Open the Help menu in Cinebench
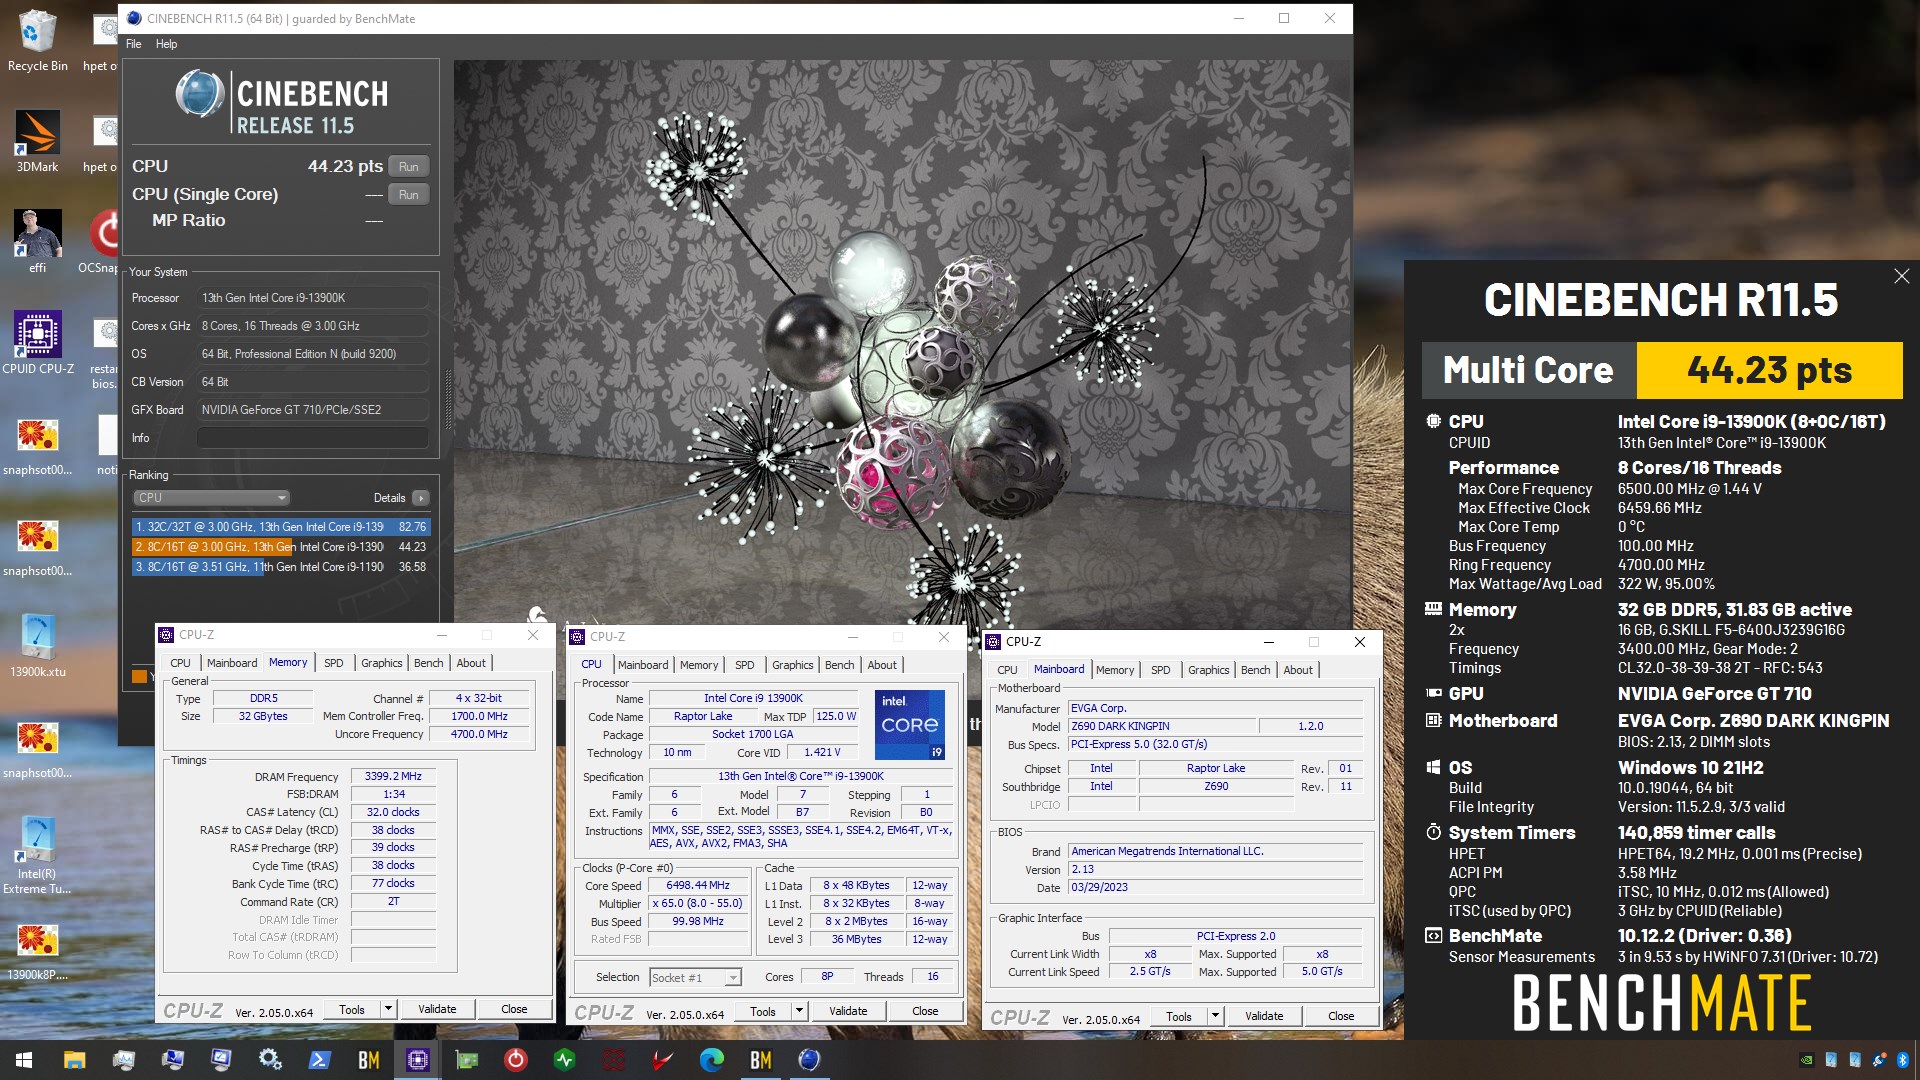Viewport: 1920px width, 1080px height. coord(166,44)
